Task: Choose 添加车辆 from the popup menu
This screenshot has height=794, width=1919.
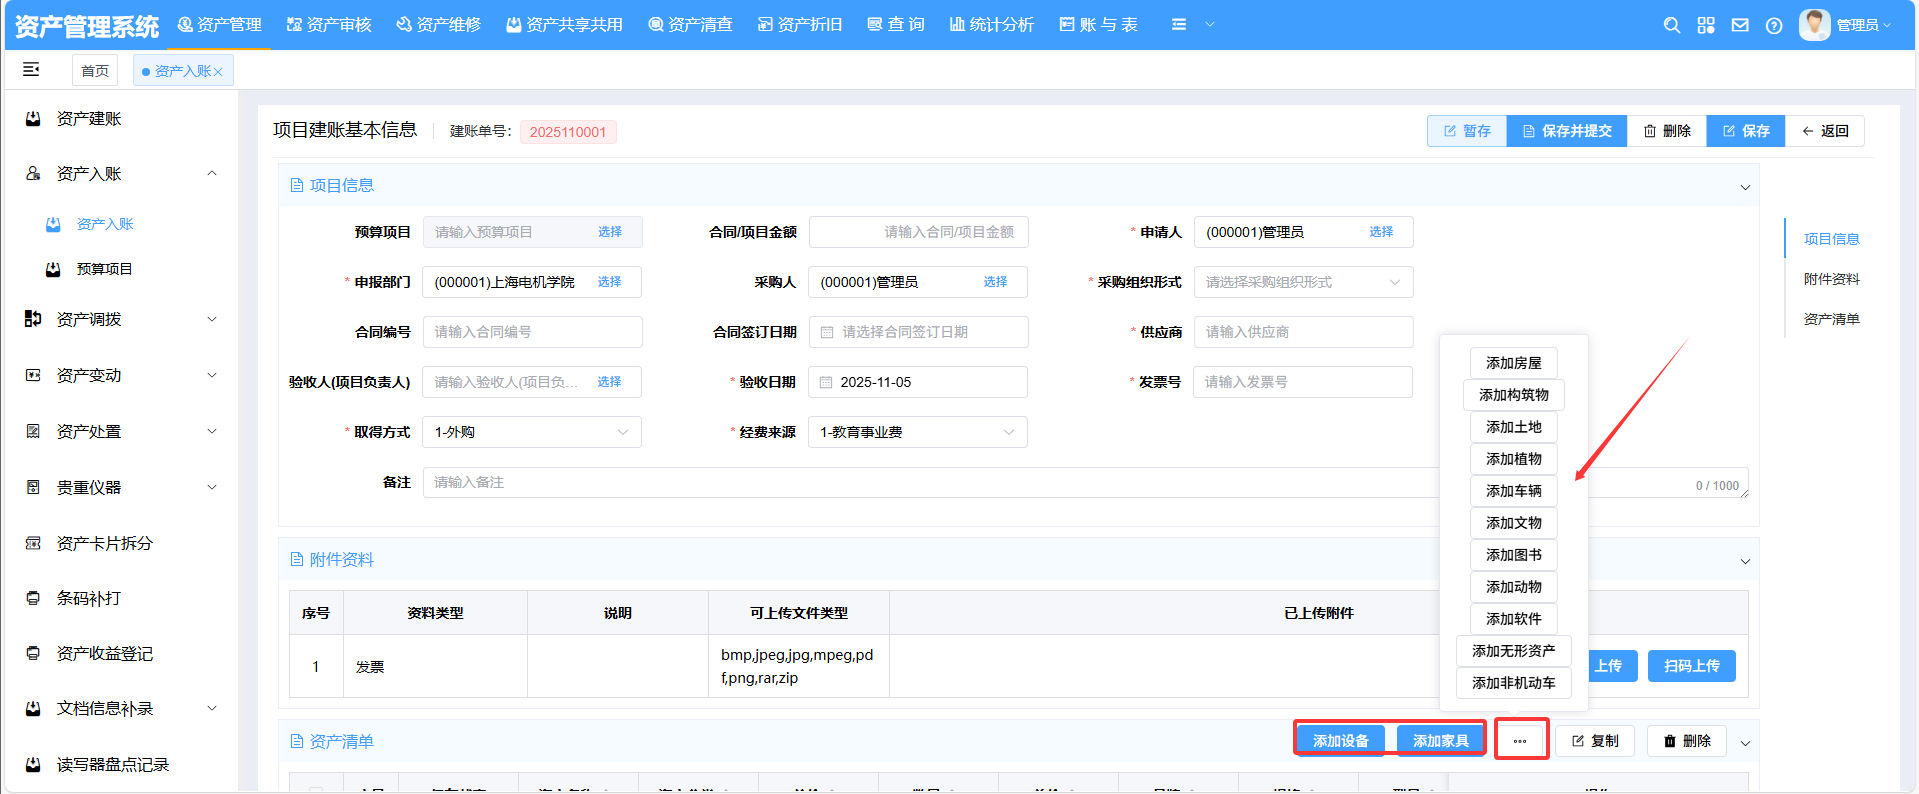Action: [1513, 491]
